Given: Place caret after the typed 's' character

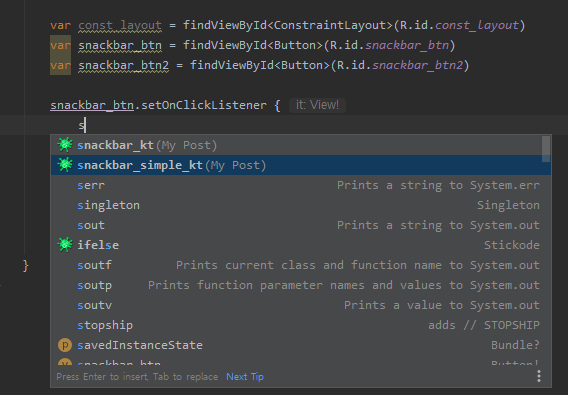Looking at the screenshot, I should (85, 125).
